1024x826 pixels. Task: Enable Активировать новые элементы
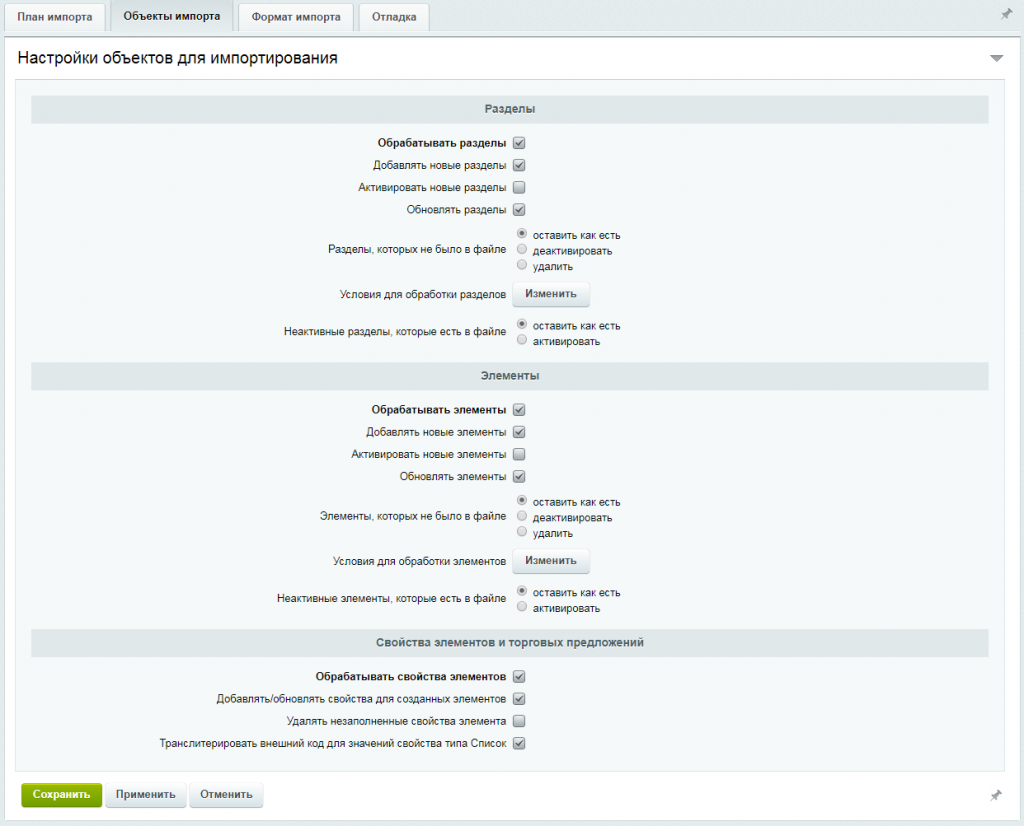(519, 454)
